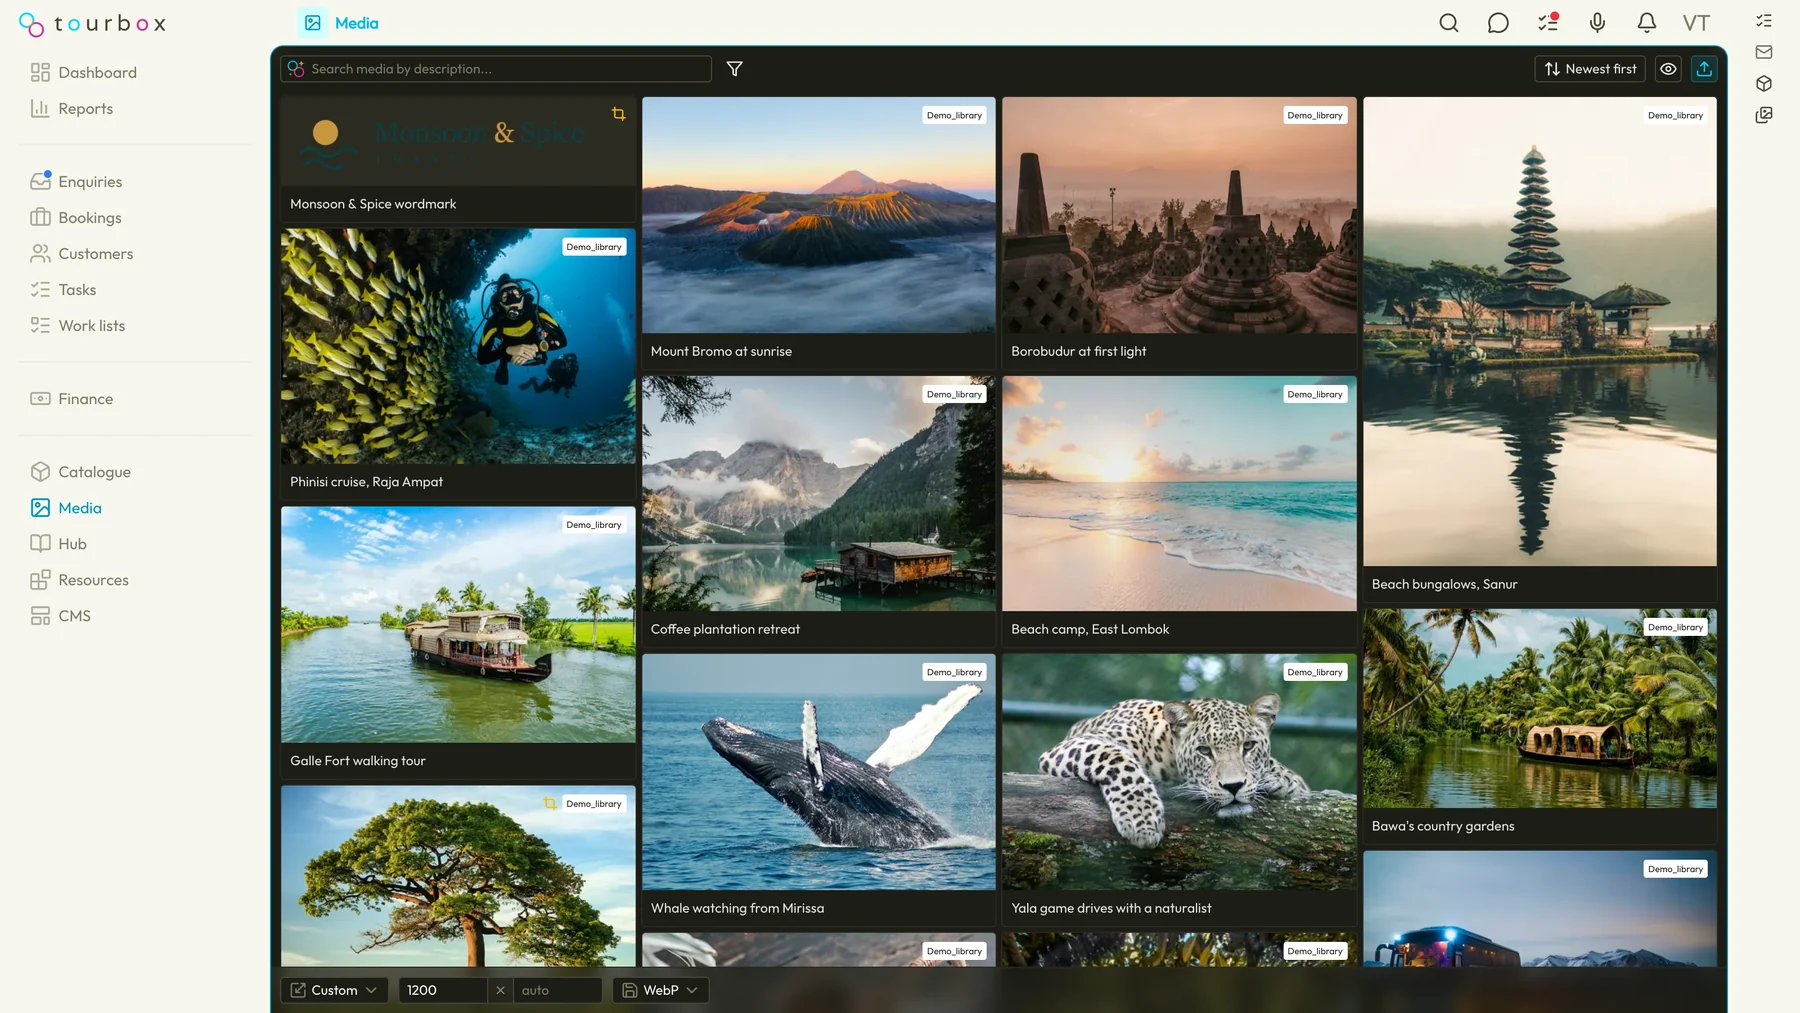Open Tasks in the sidebar
This screenshot has width=1800, height=1013.
tap(64, 289)
